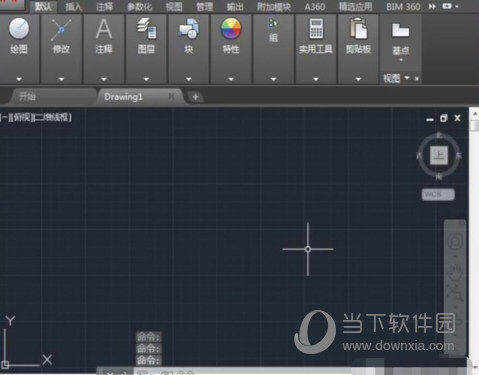
Task: Minimize the drawing viewport window
Action: (430, 119)
